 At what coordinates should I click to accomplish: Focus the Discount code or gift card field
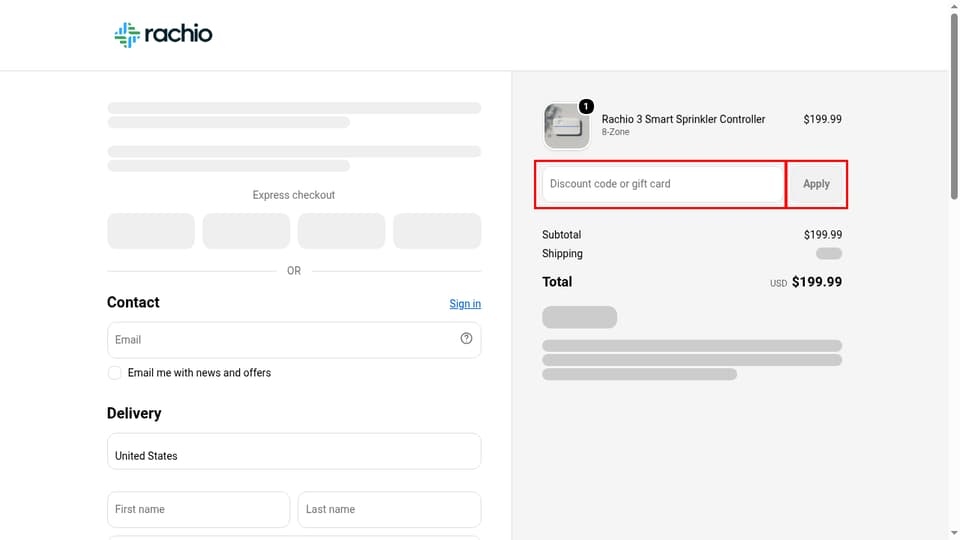662,184
